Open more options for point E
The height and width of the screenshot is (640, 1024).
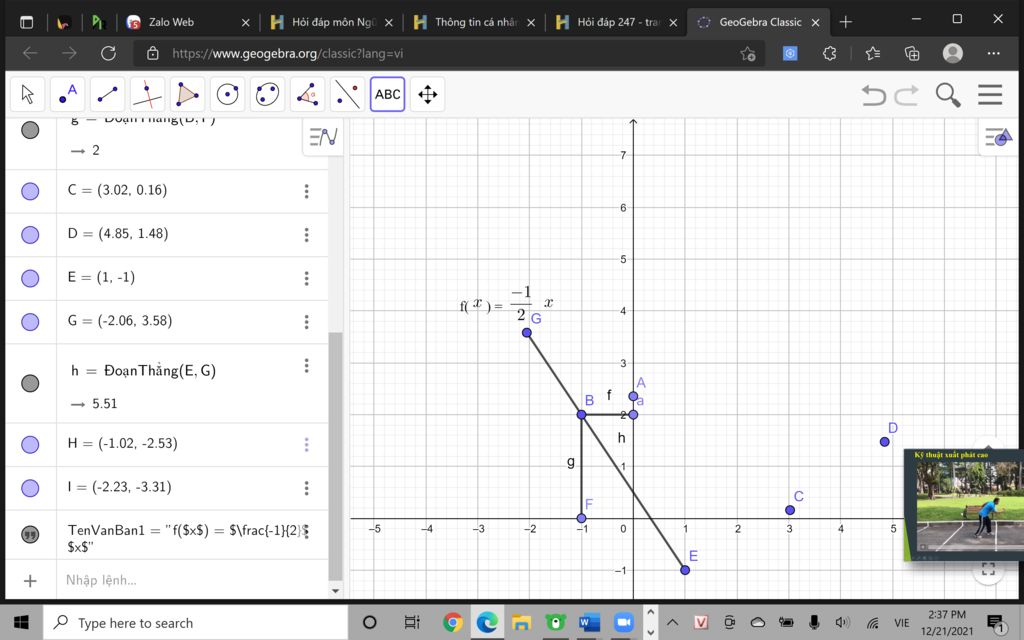306,279
